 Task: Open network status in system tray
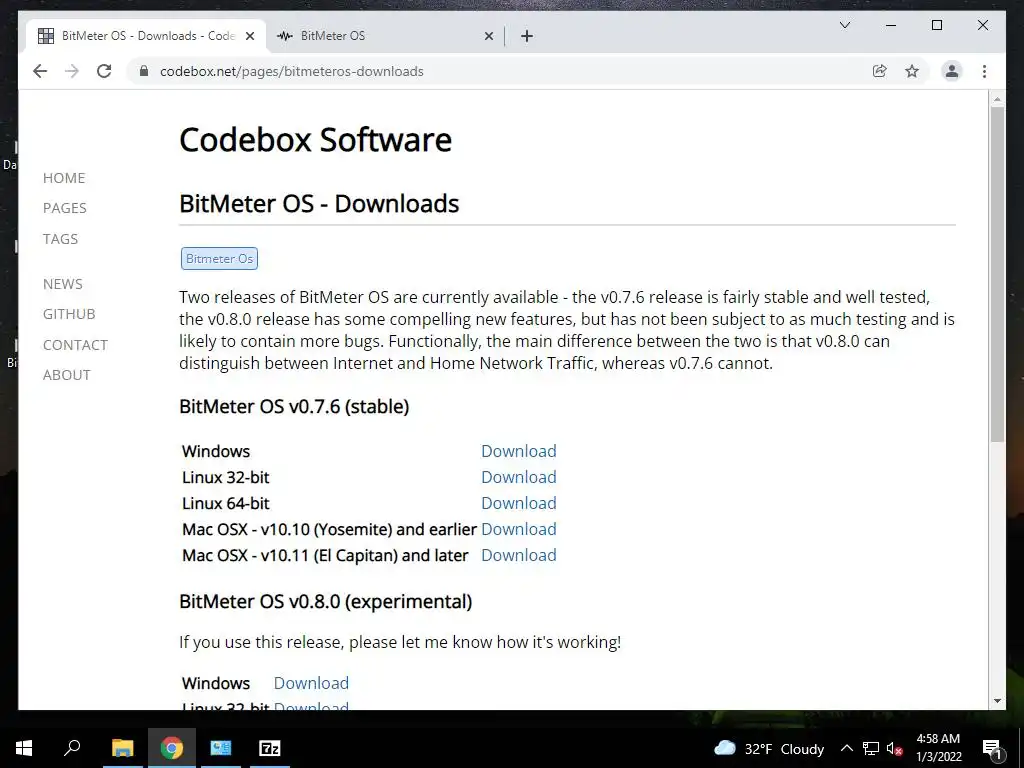[x=871, y=748]
